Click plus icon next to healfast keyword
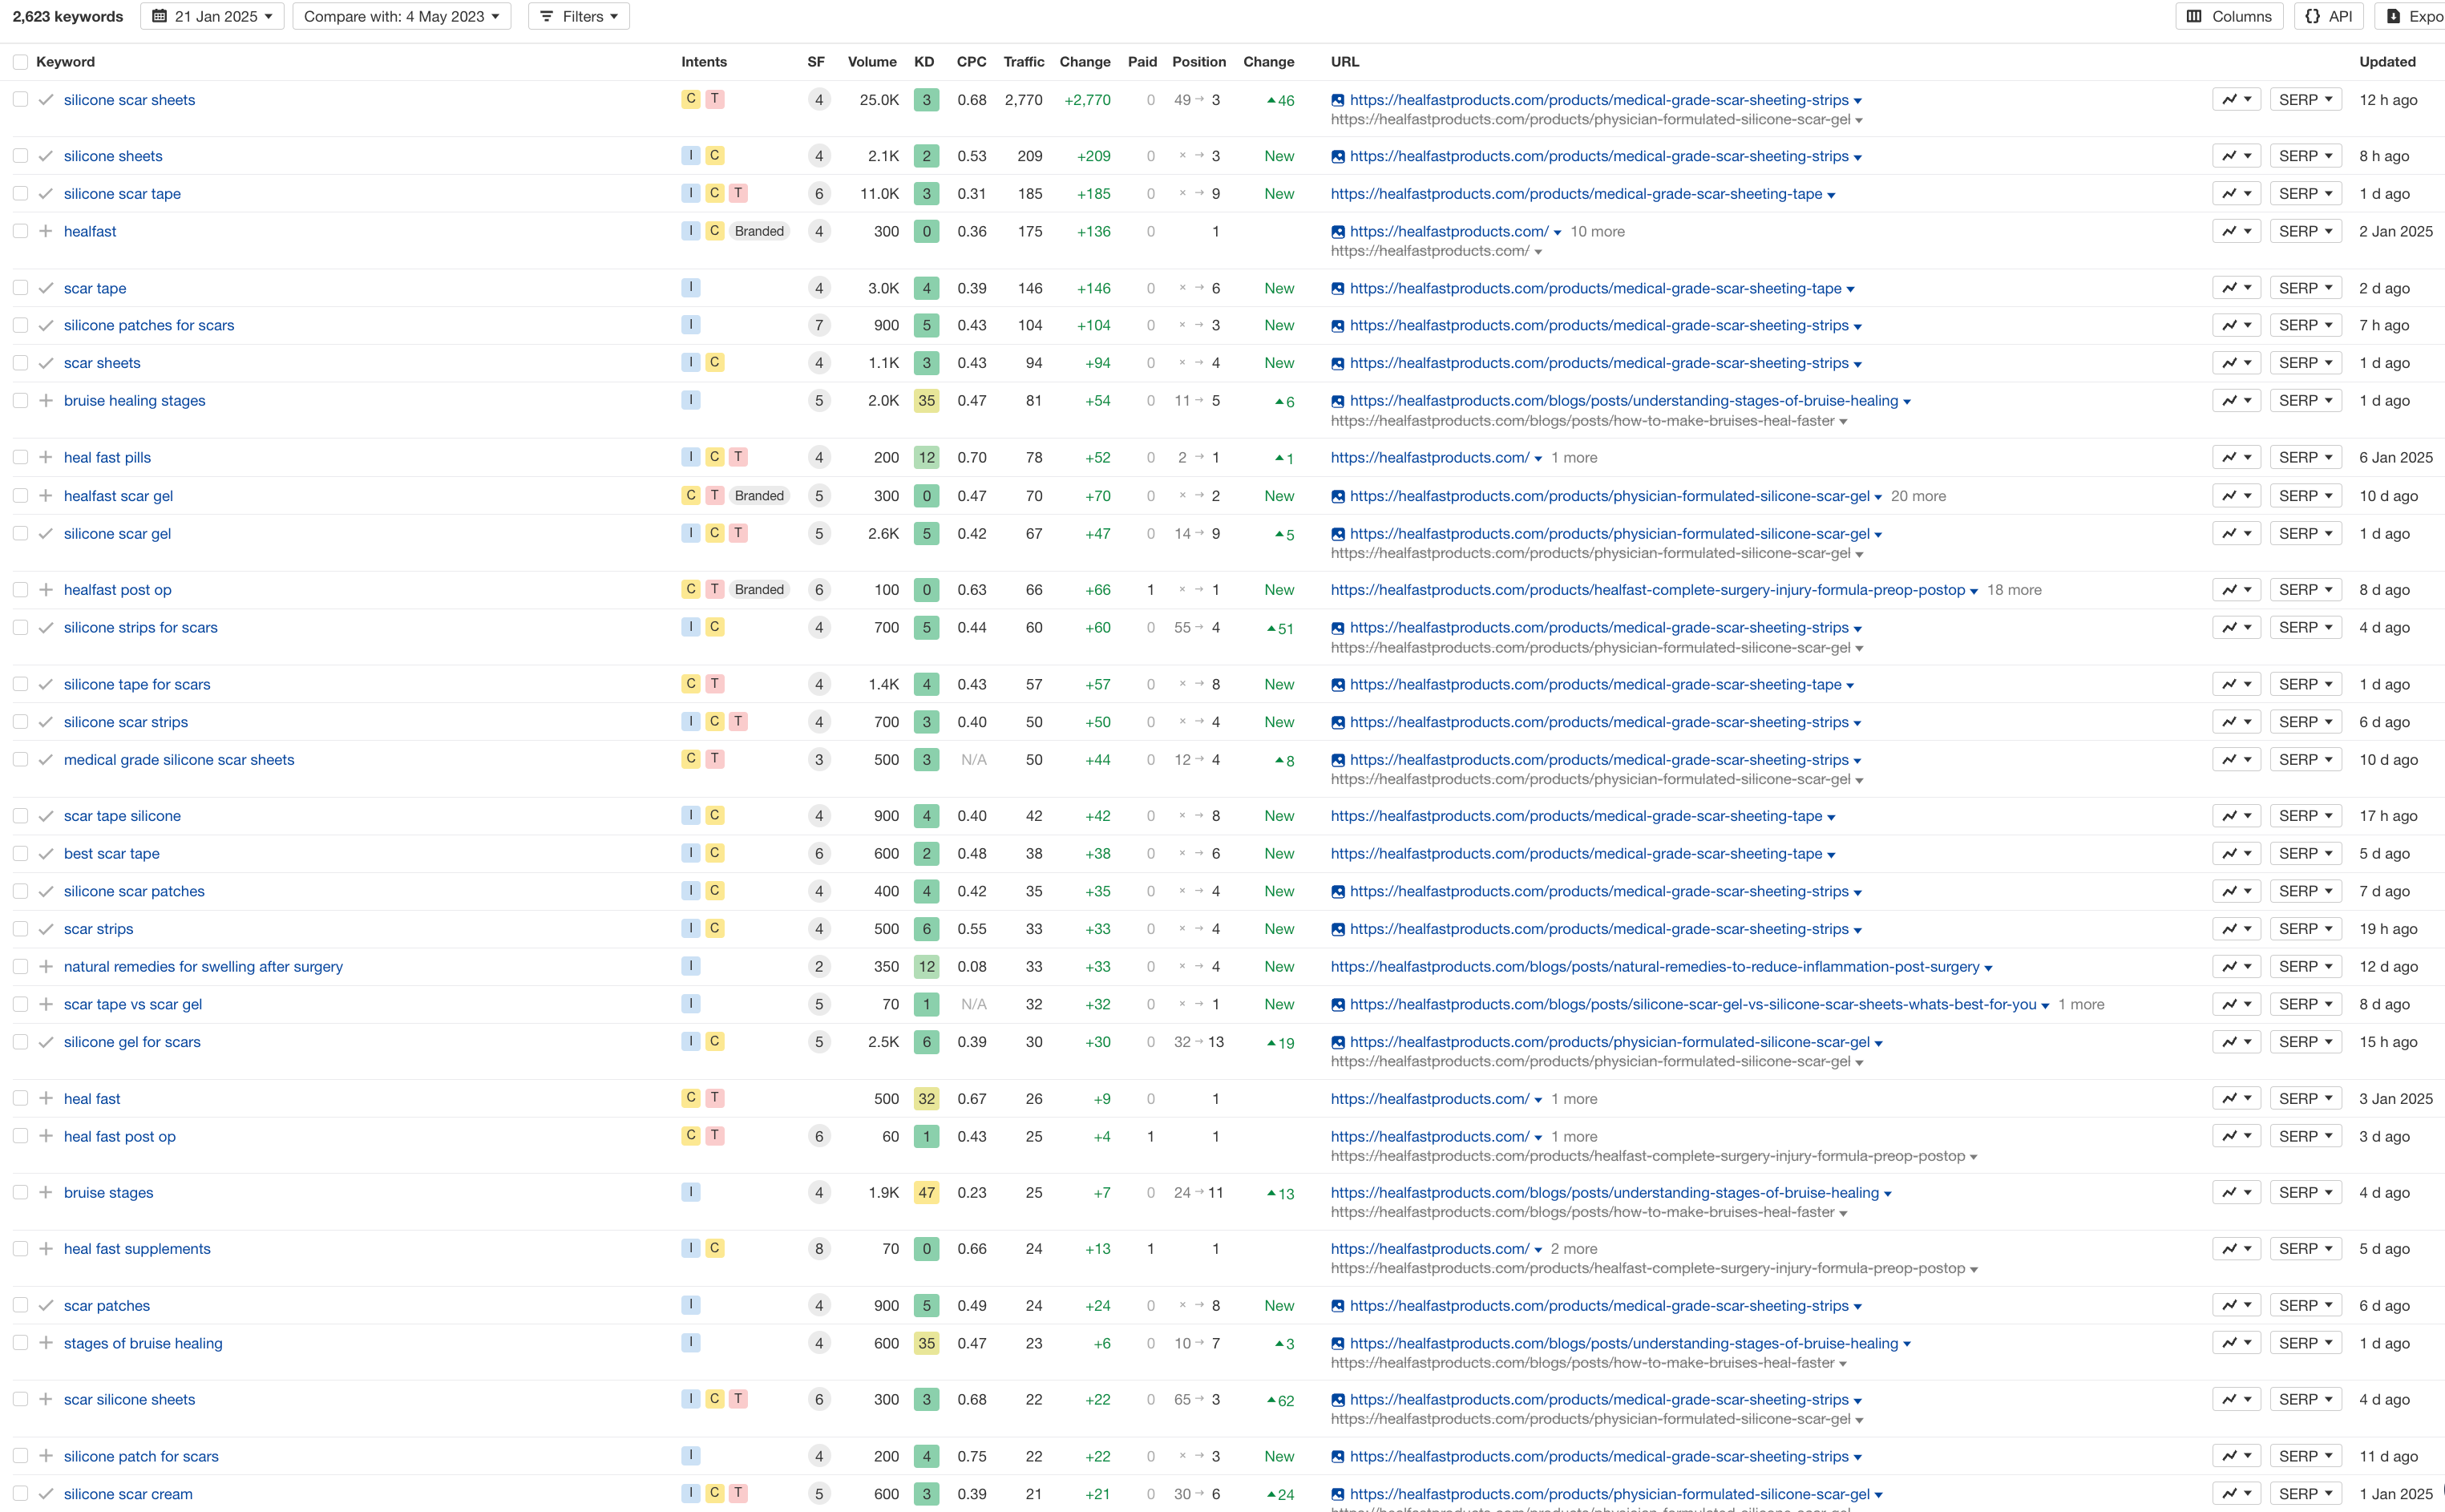The image size is (2445, 1512). point(46,231)
